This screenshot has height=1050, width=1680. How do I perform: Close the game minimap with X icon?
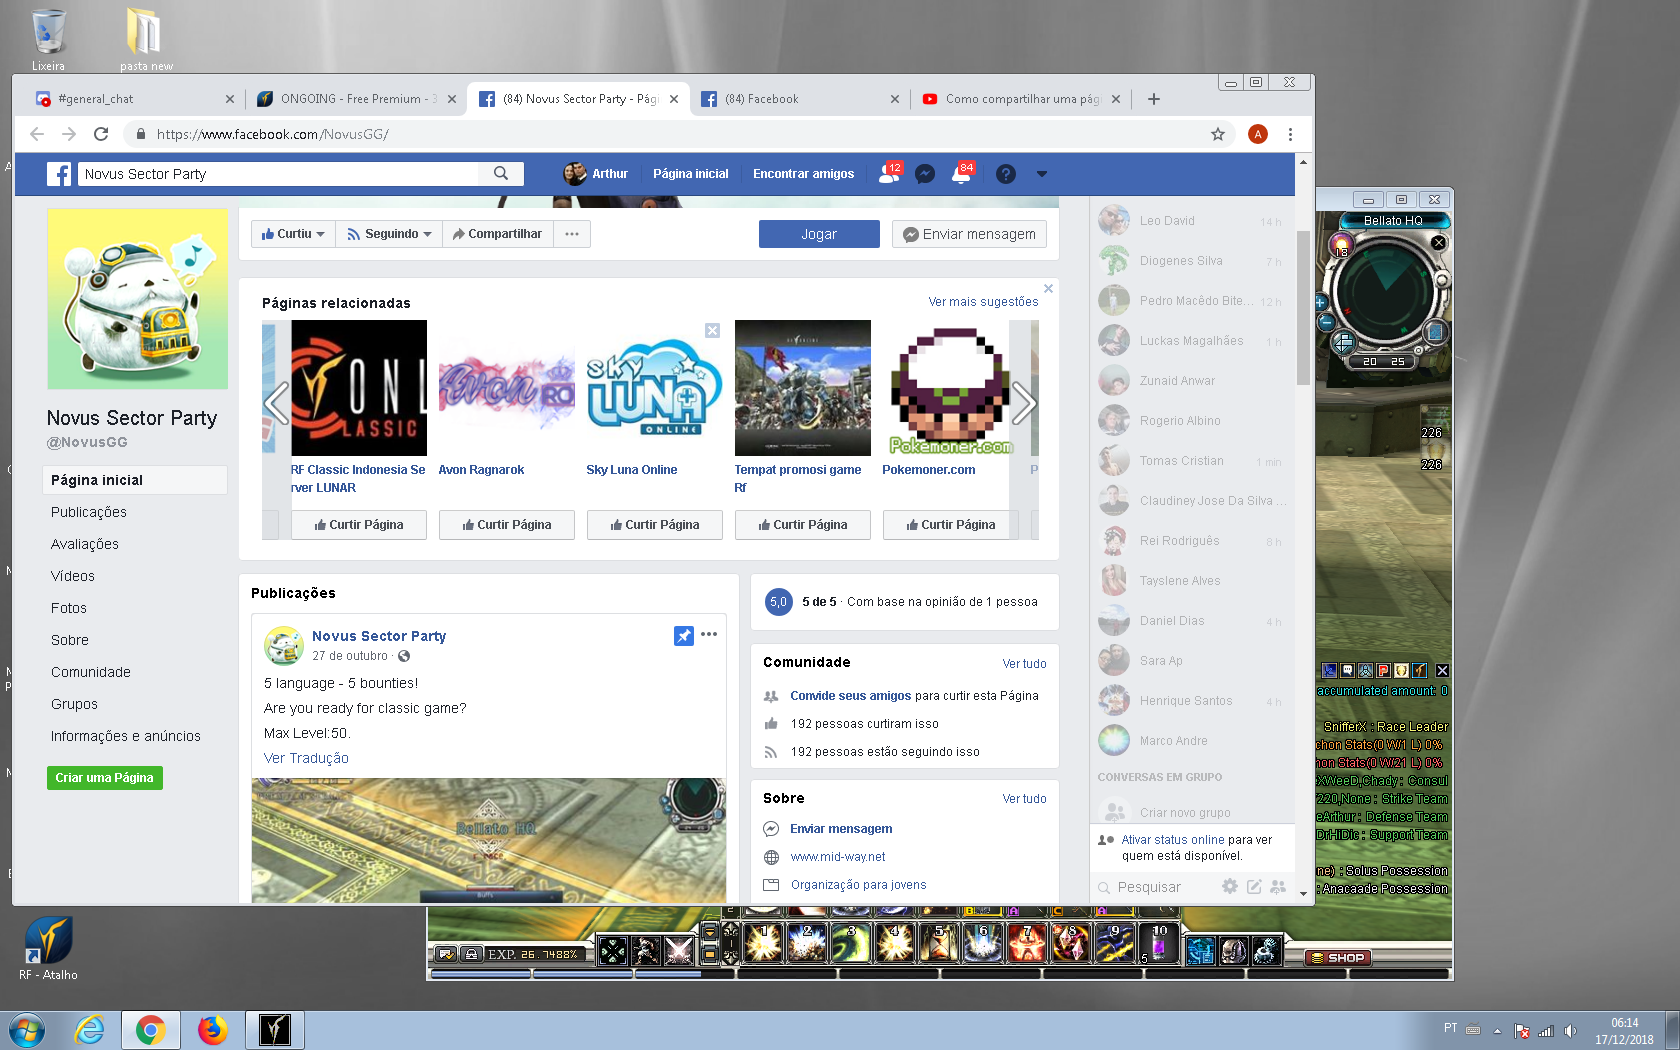(x=1439, y=243)
